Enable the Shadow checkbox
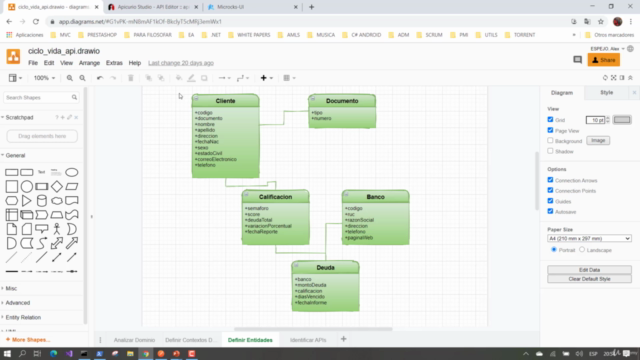Screen dimensions: 640x360 tap(550, 151)
